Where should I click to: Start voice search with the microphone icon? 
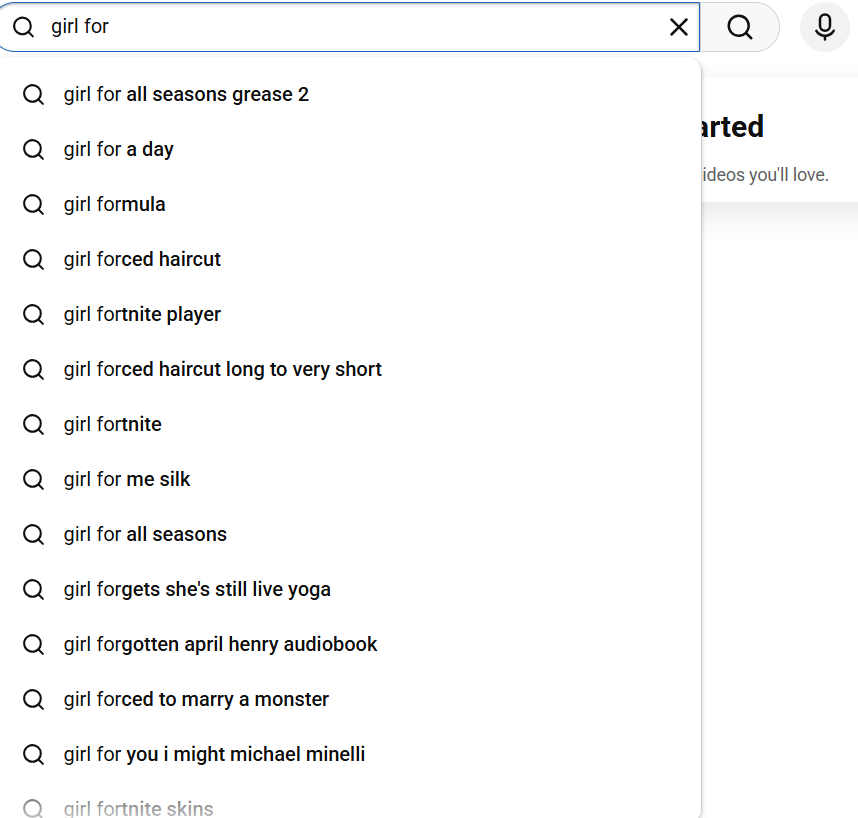tap(824, 27)
